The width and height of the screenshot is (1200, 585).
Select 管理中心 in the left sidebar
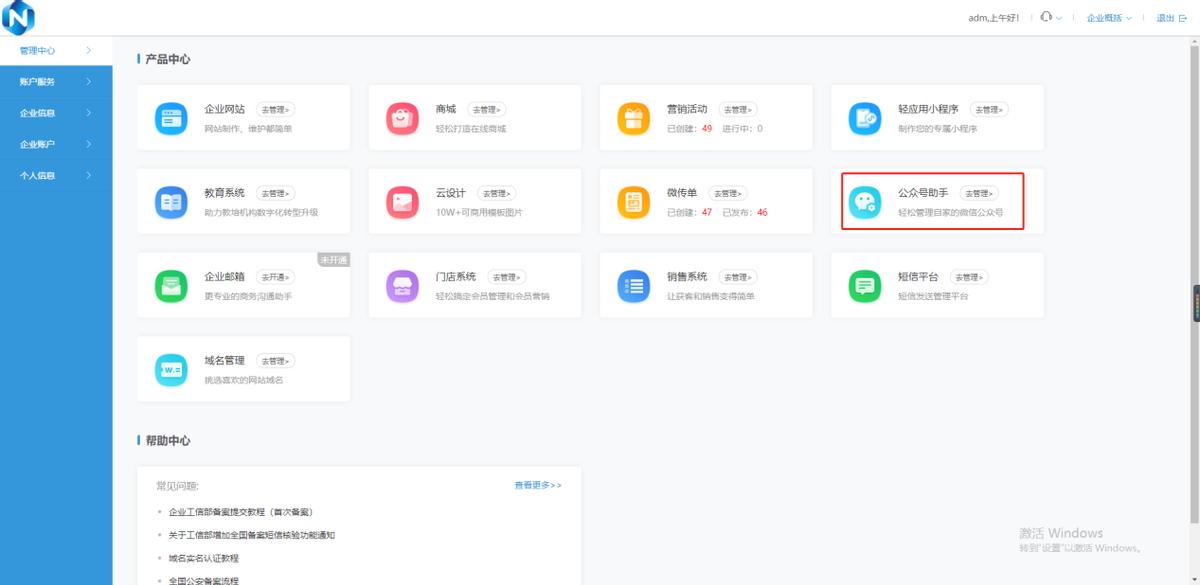55,50
